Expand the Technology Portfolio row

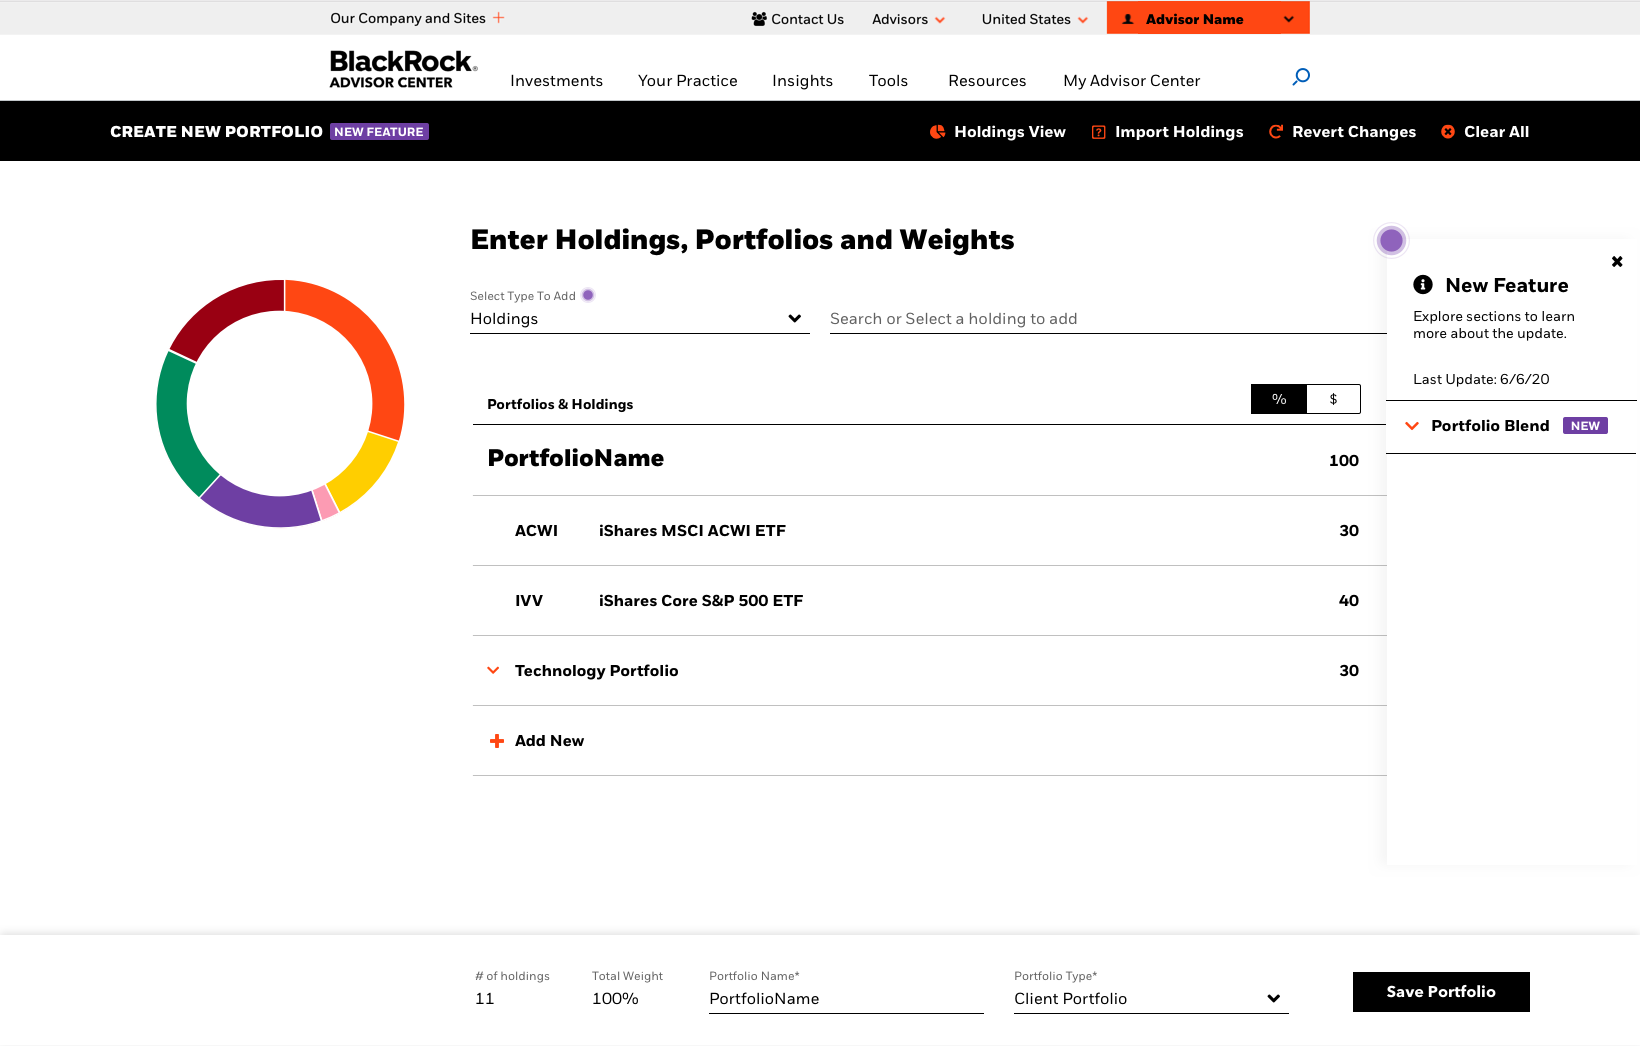(x=493, y=670)
